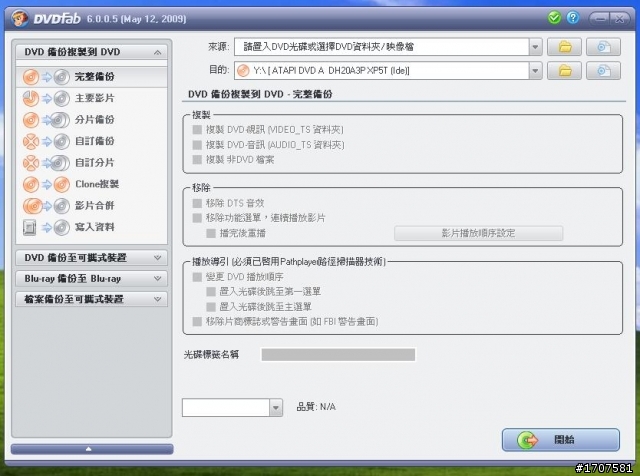Screen dimensions: 640x476
Task: Open 影片播放順序設定 button
Action: pyautogui.click(x=478, y=234)
